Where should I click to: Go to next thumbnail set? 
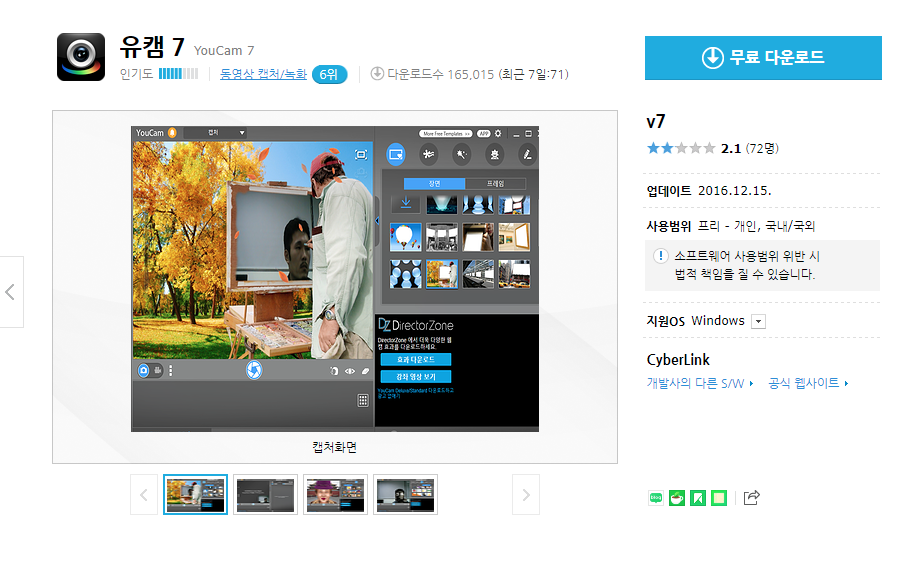tap(526, 495)
